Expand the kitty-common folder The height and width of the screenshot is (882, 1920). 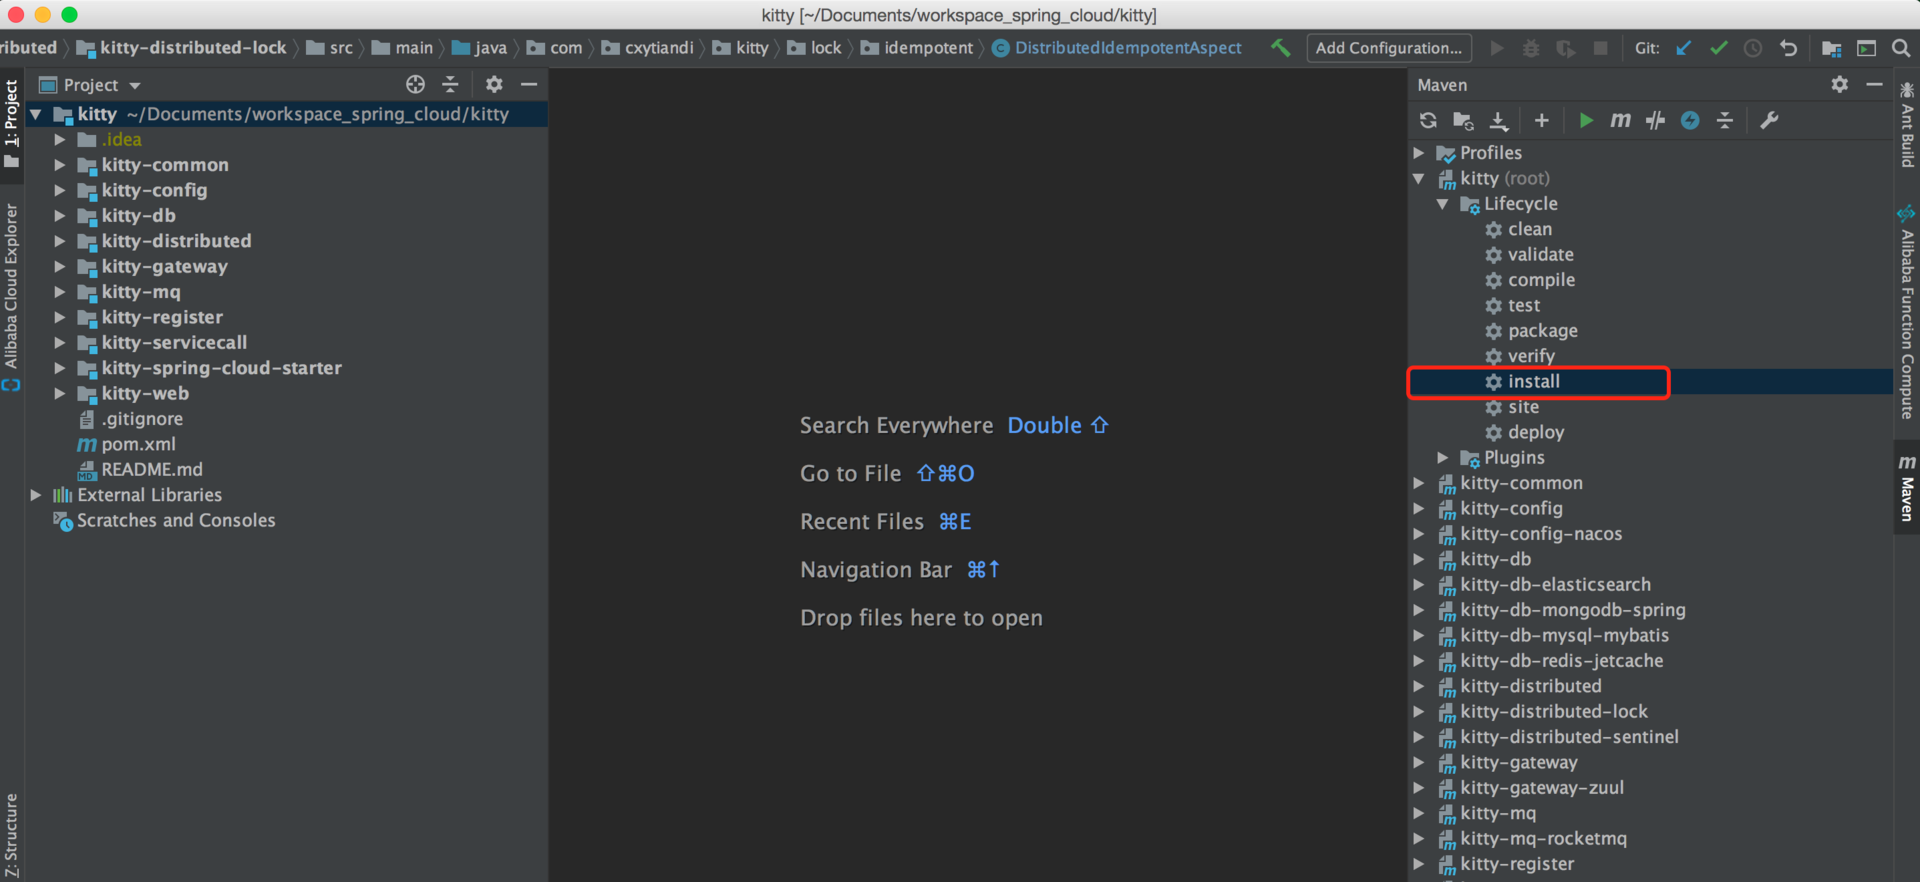click(x=60, y=165)
